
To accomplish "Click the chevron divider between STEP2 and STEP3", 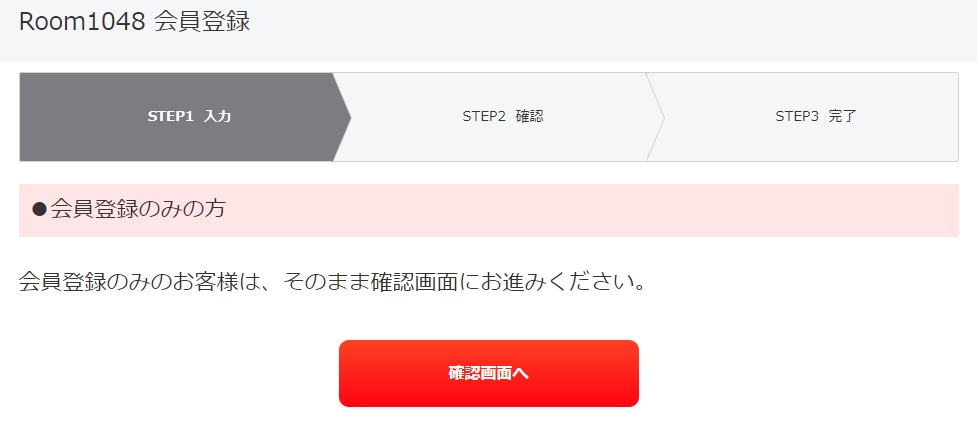I will coord(655,117).
